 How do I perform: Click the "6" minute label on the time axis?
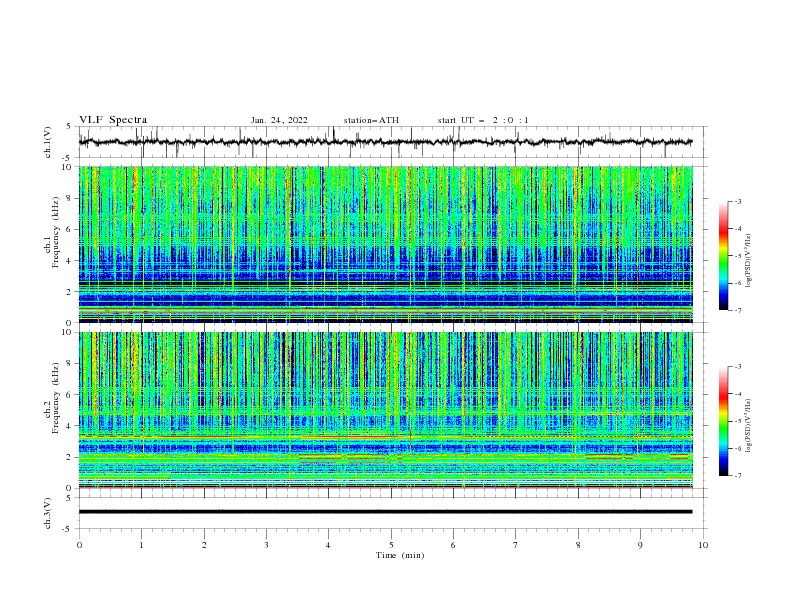453,545
